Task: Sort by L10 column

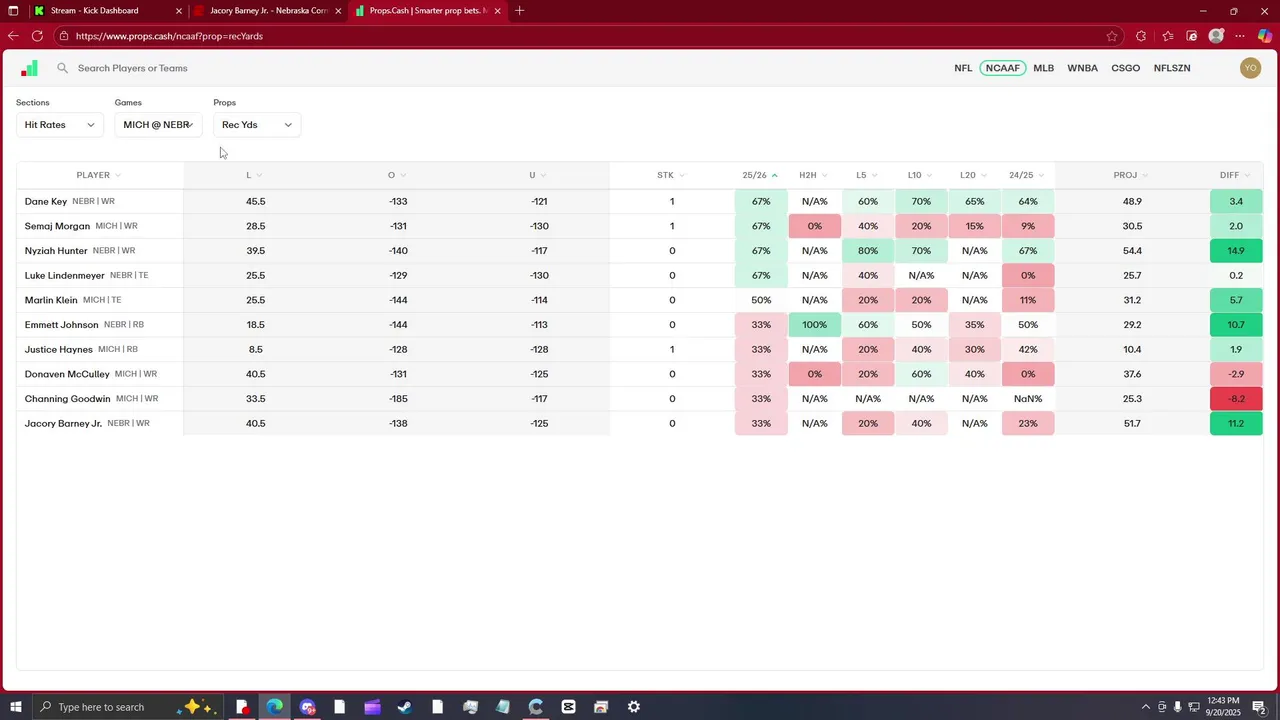Action: click(x=920, y=175)
